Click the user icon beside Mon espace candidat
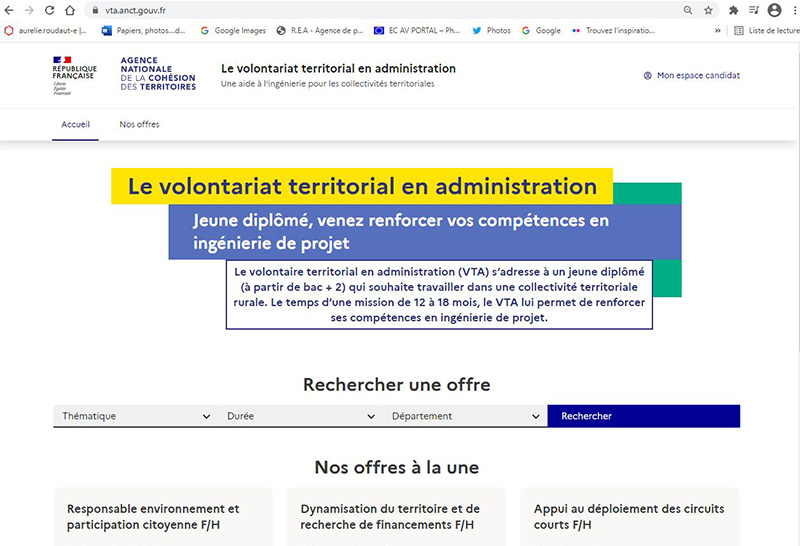This screenshot has height=546, width=800. coord(647,76)
